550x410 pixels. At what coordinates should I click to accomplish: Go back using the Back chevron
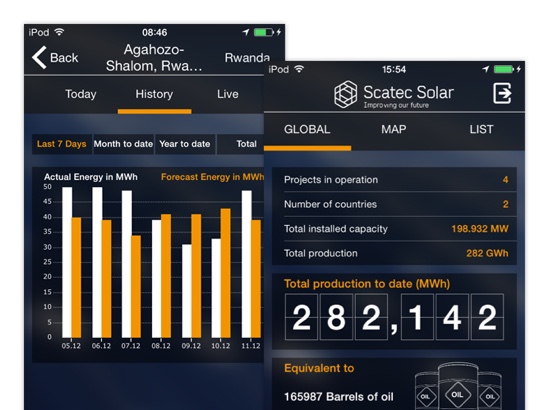[39, 57]
